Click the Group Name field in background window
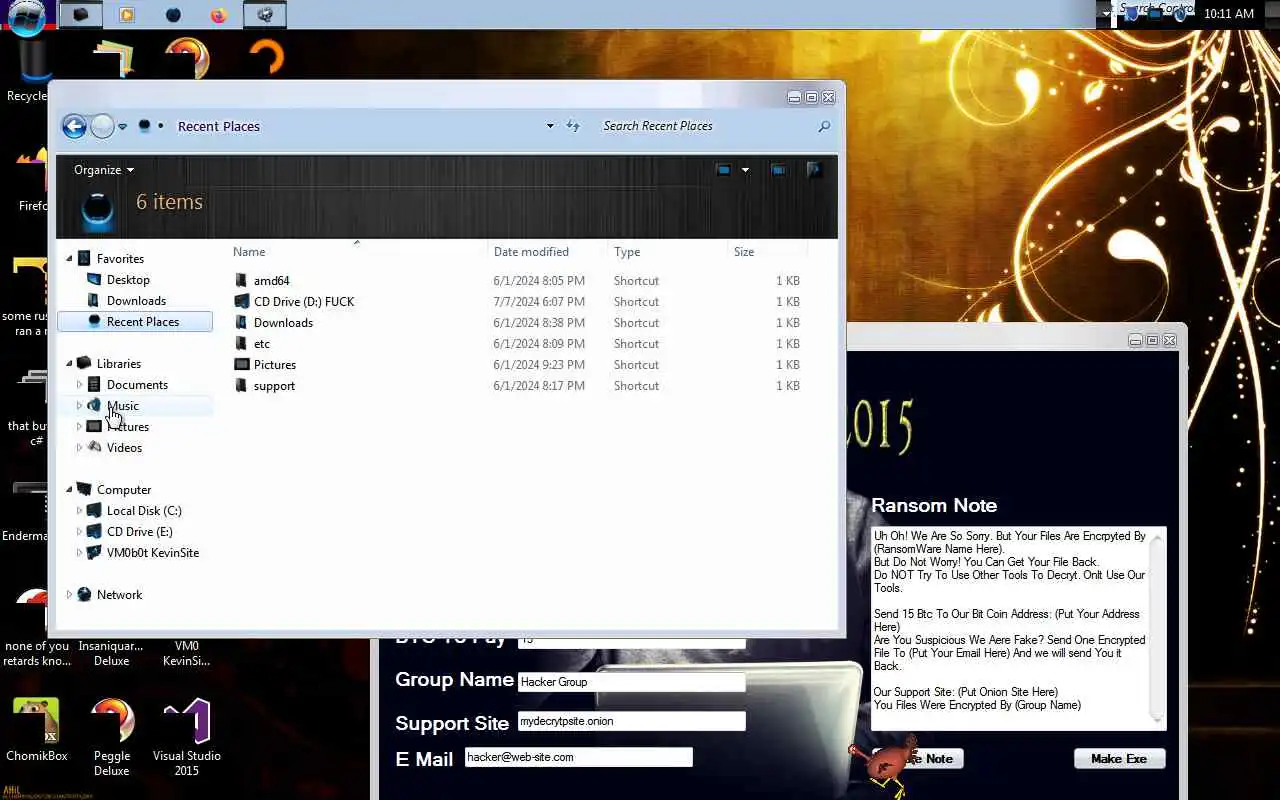Screen dimensions: 1280x800 631,682
